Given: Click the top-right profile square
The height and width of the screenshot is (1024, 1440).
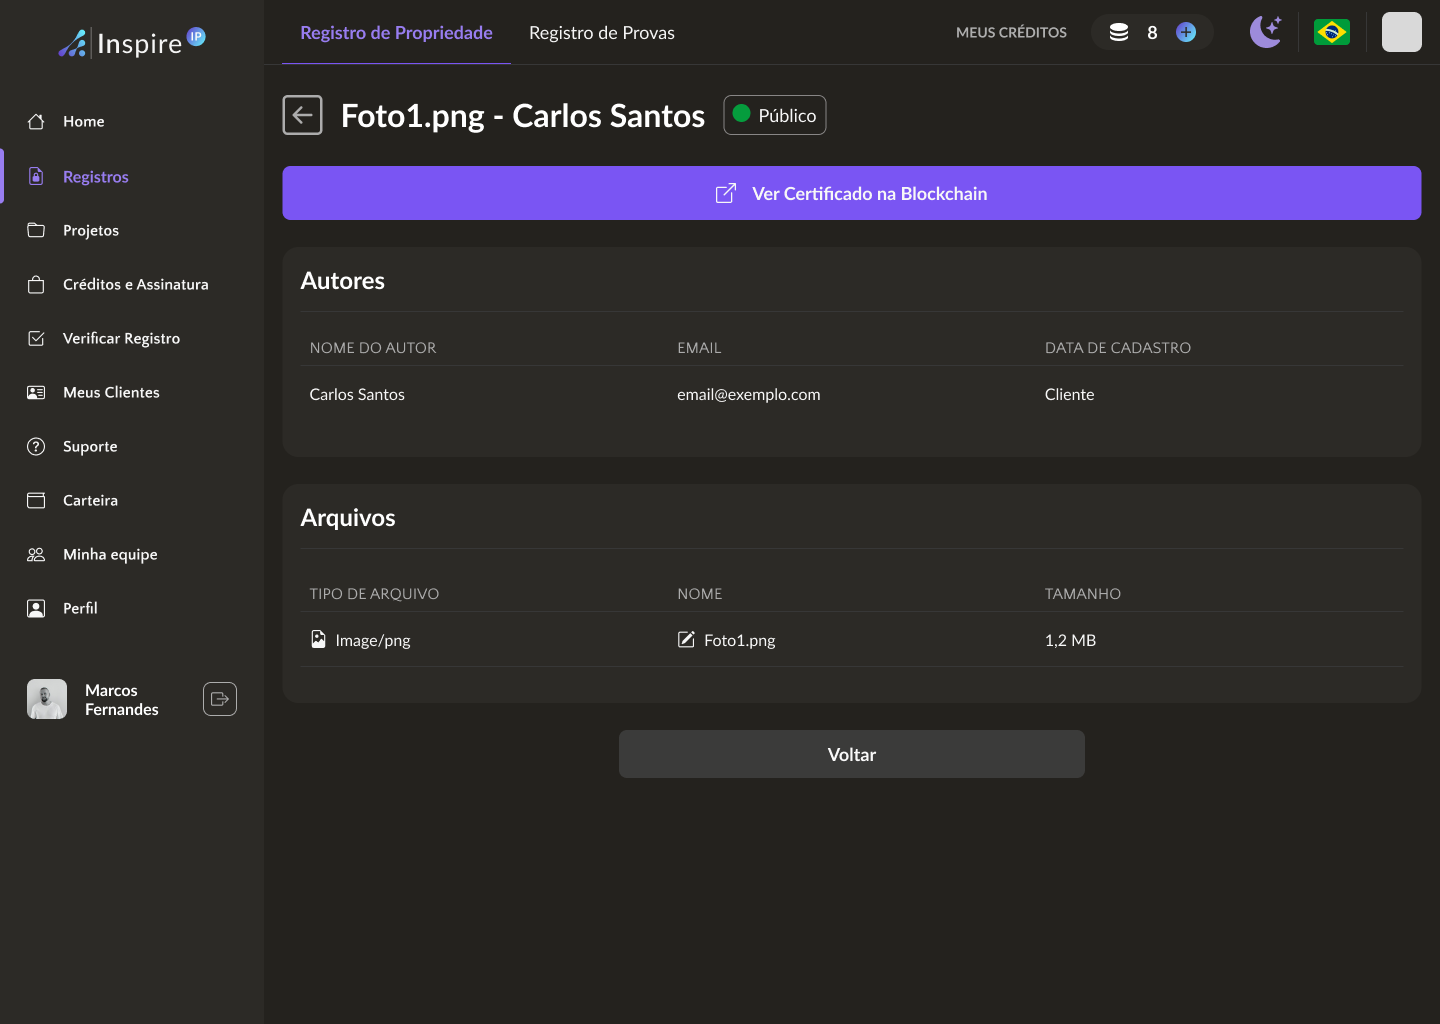Looking at the screenshot, I should (x=1401, y=32).
